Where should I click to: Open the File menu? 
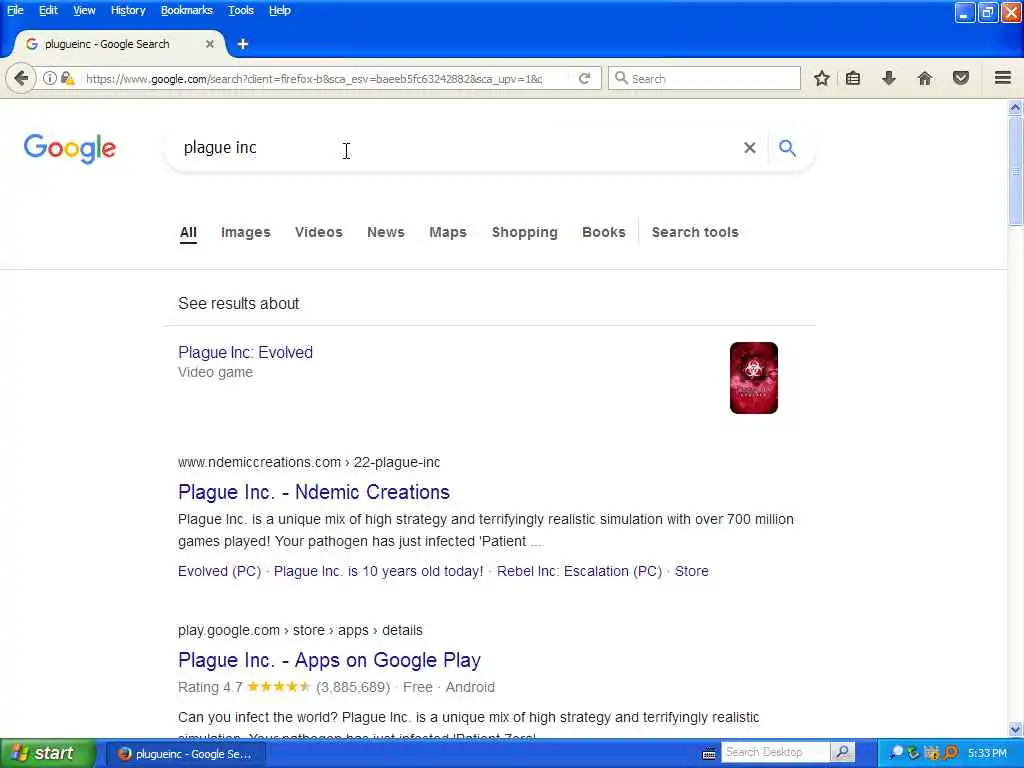click(15, 10)
